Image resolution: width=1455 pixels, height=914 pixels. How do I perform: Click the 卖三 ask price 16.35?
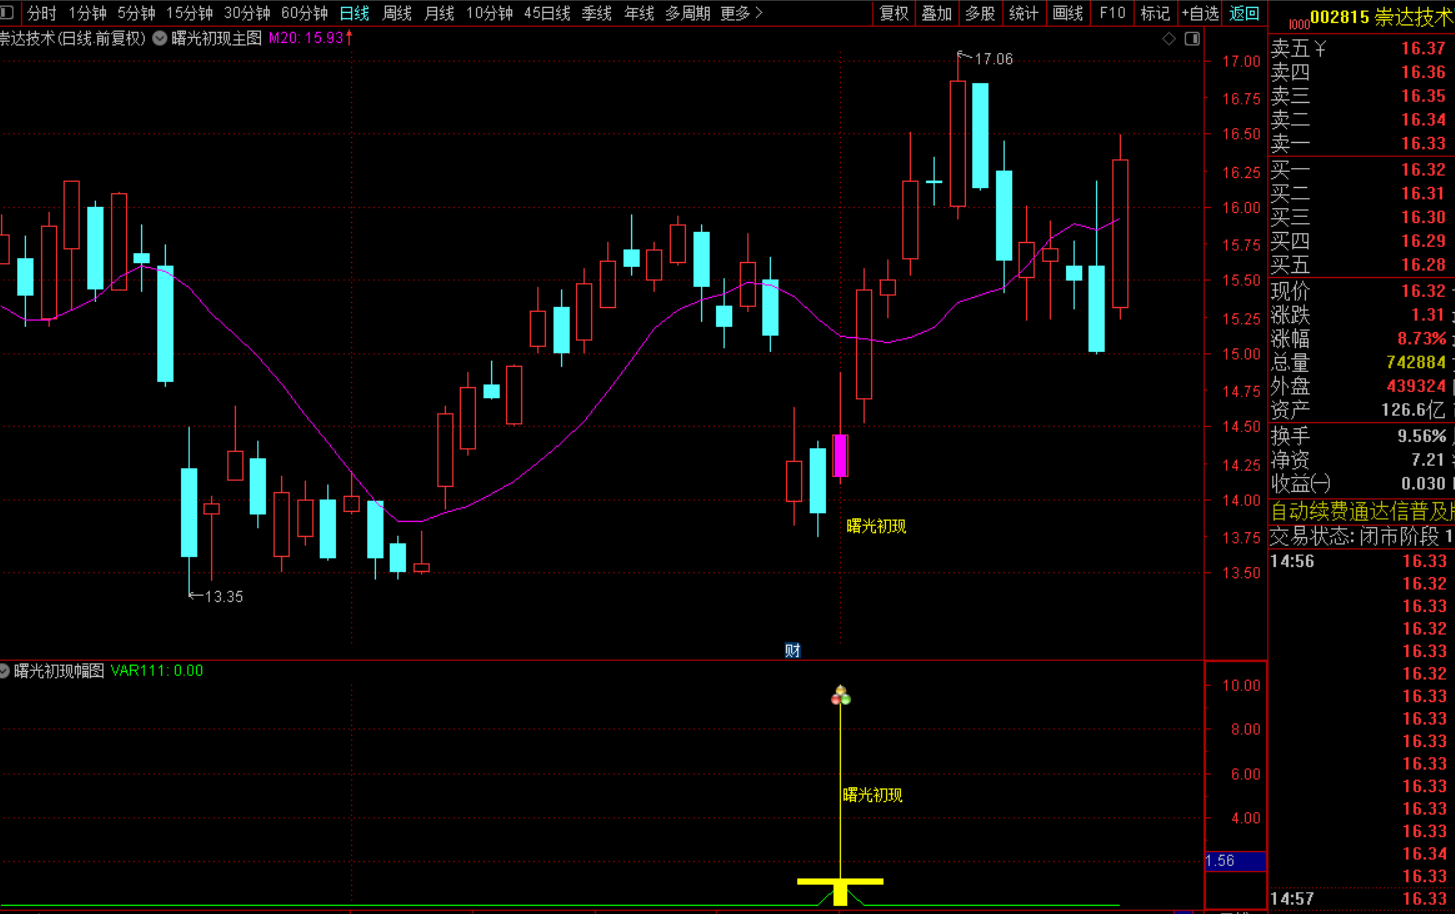pyautogui.click(x=1423, y=96)
